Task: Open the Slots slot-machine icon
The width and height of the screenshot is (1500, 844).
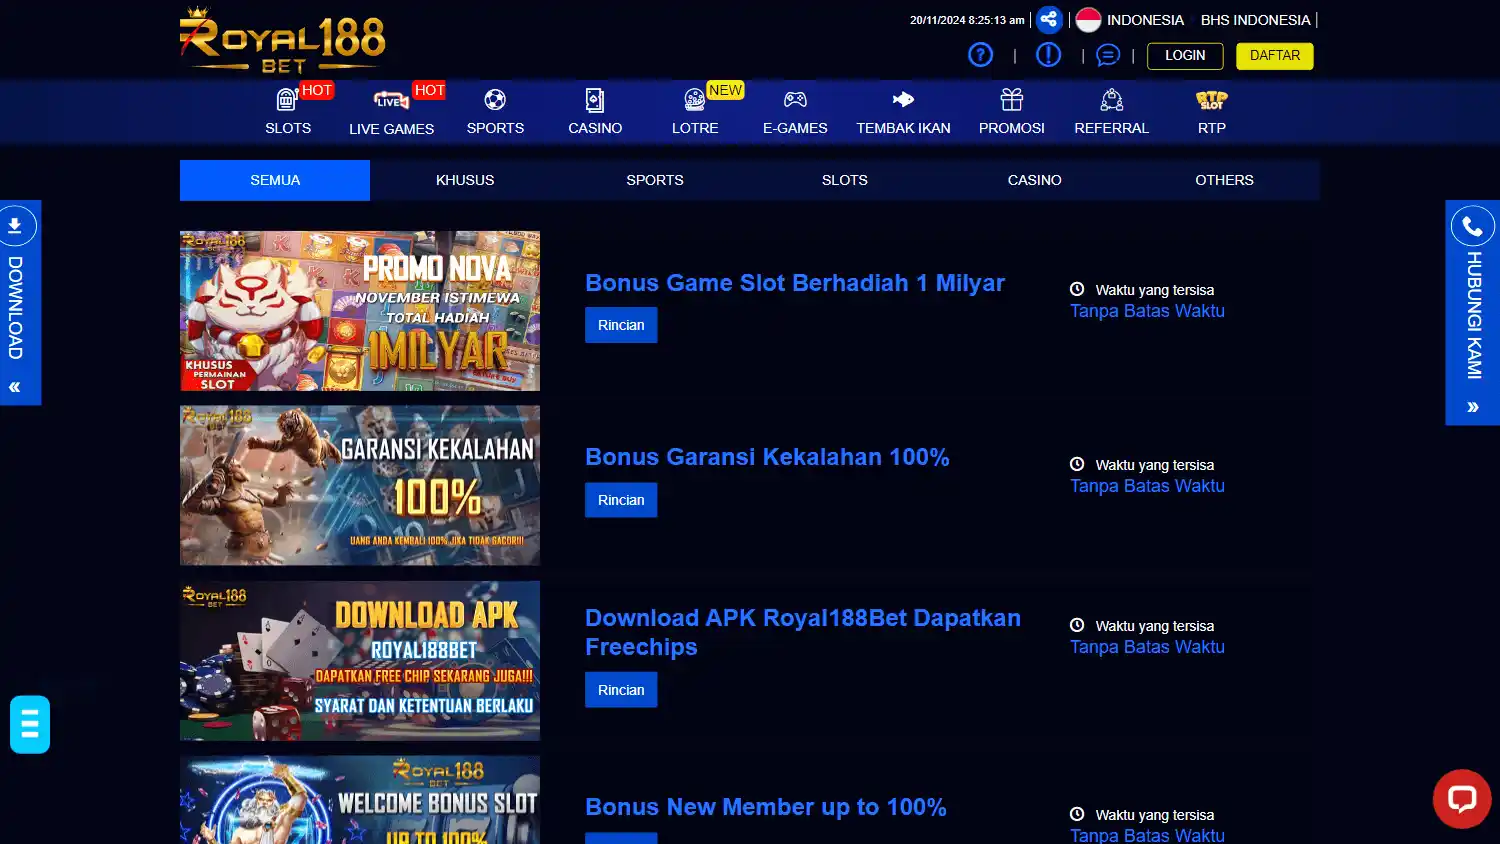Action: coord(287,100)
